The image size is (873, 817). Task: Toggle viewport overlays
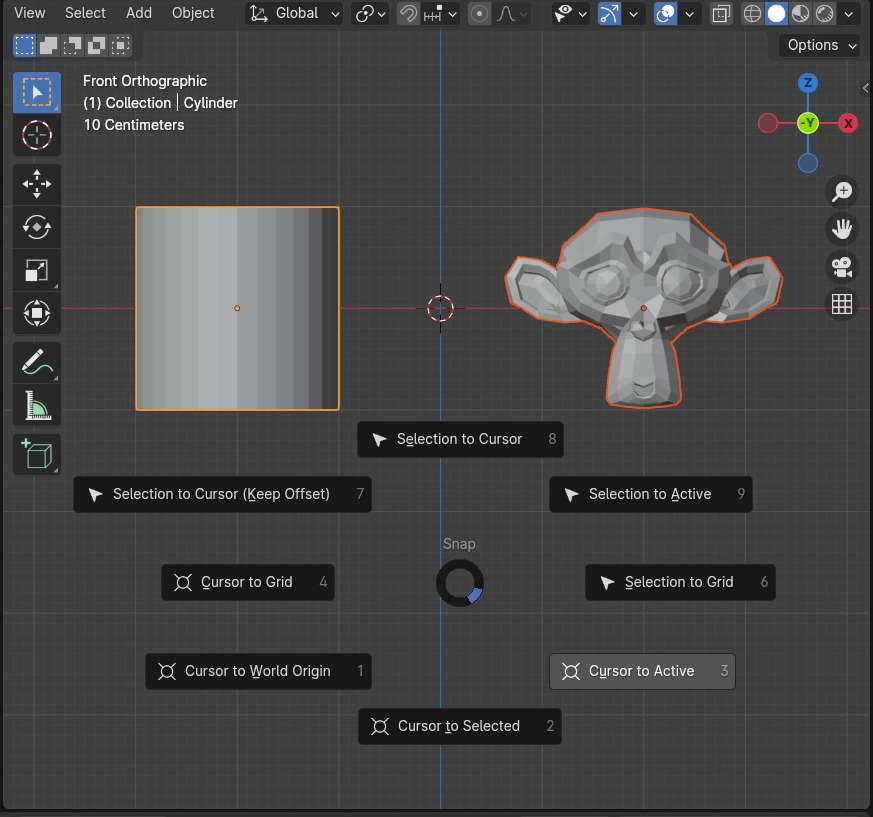[665, 13]
